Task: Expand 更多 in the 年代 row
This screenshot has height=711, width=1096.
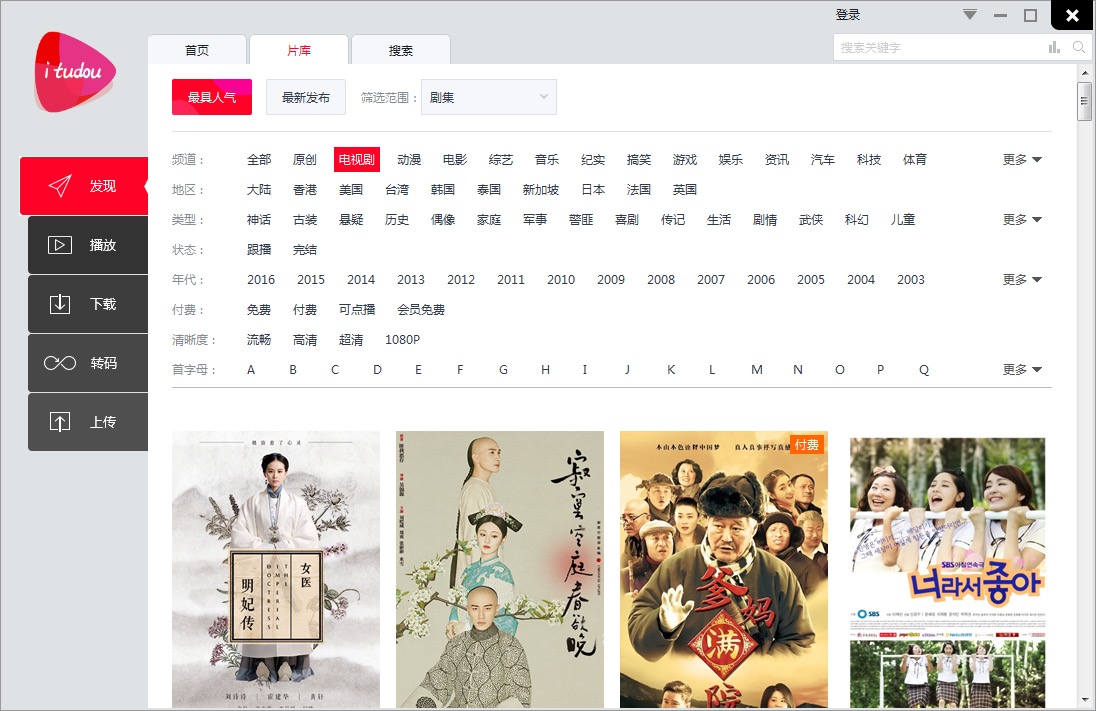Action: coord(1022,280)
